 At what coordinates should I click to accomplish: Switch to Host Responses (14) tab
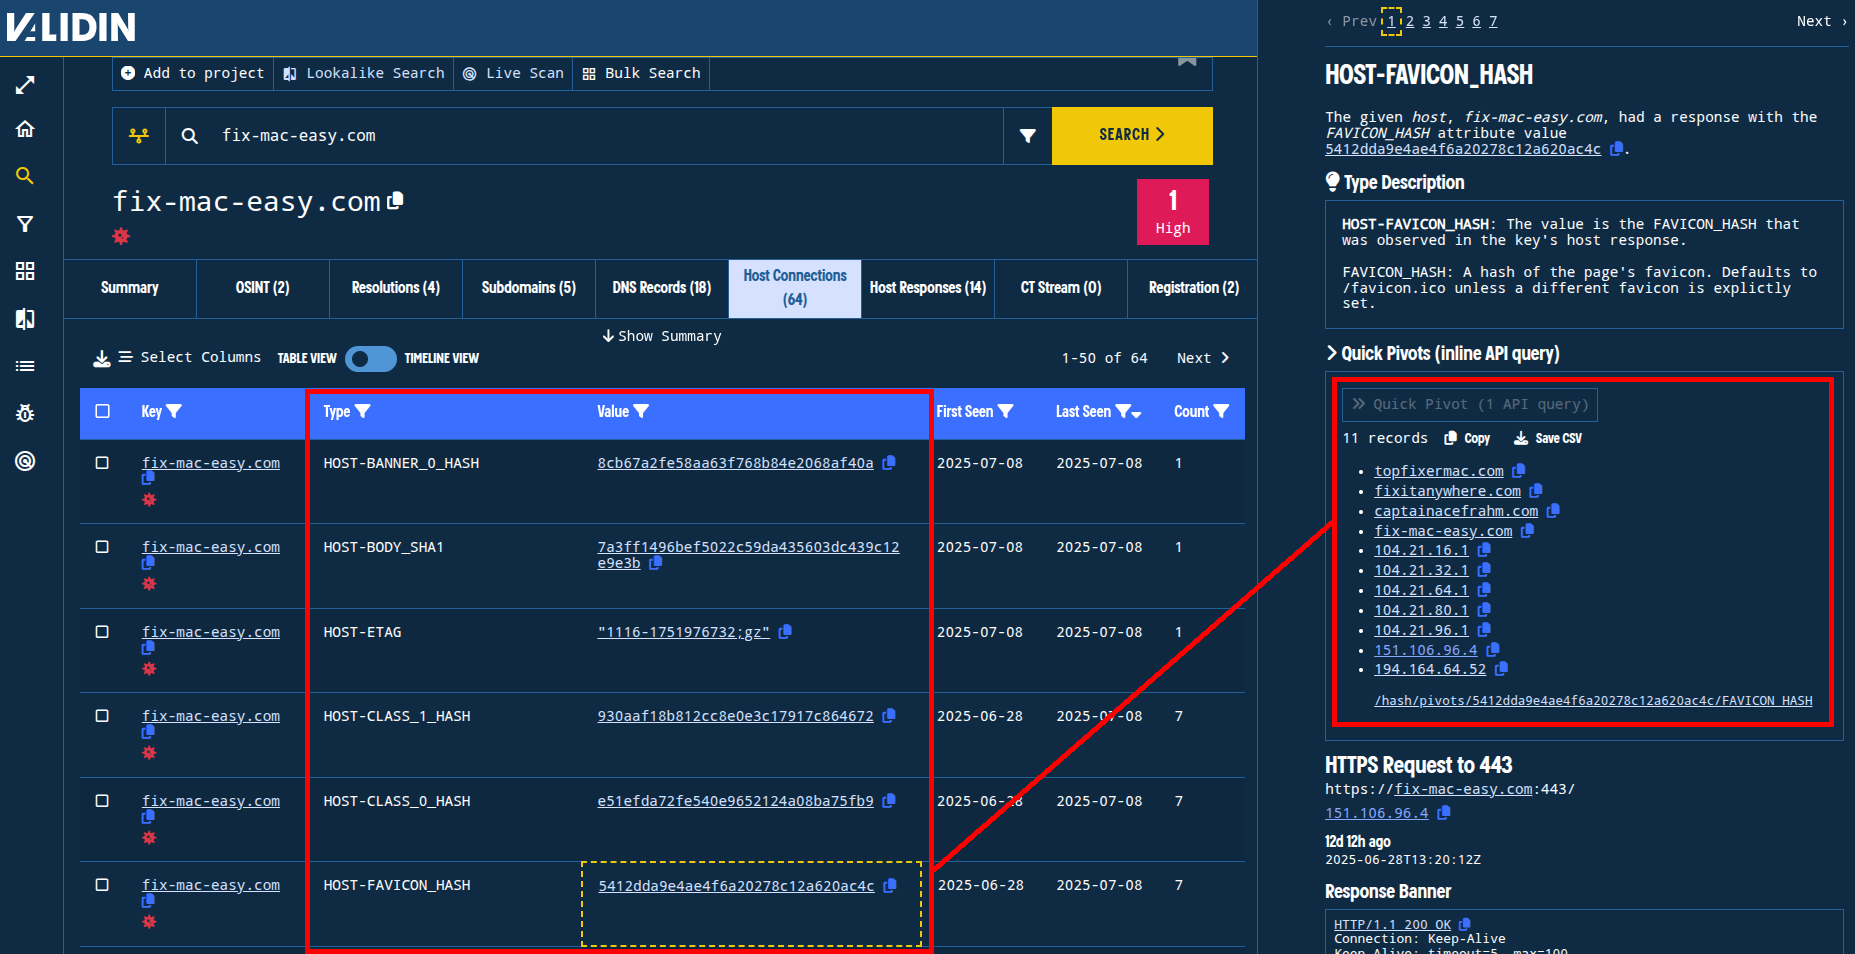(928, 288)
